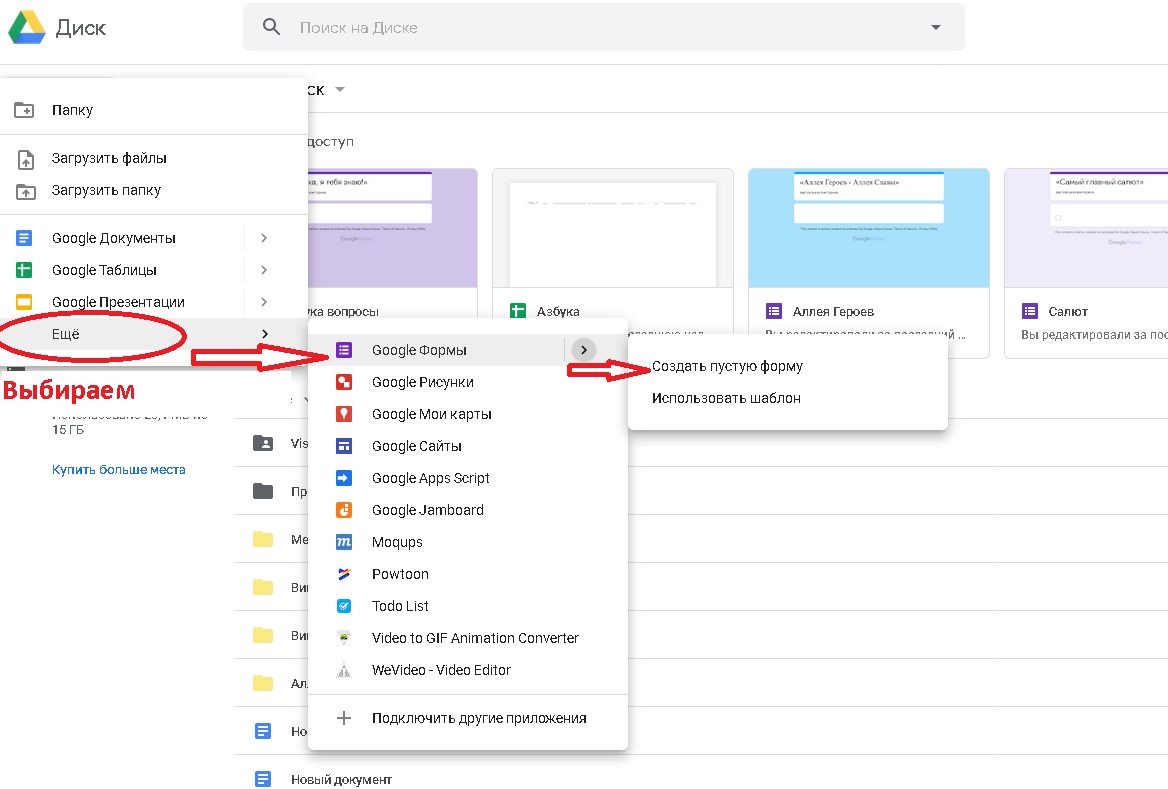
Task: Click the Азбука spreadsheet file icon
Action: click(518, 311)
